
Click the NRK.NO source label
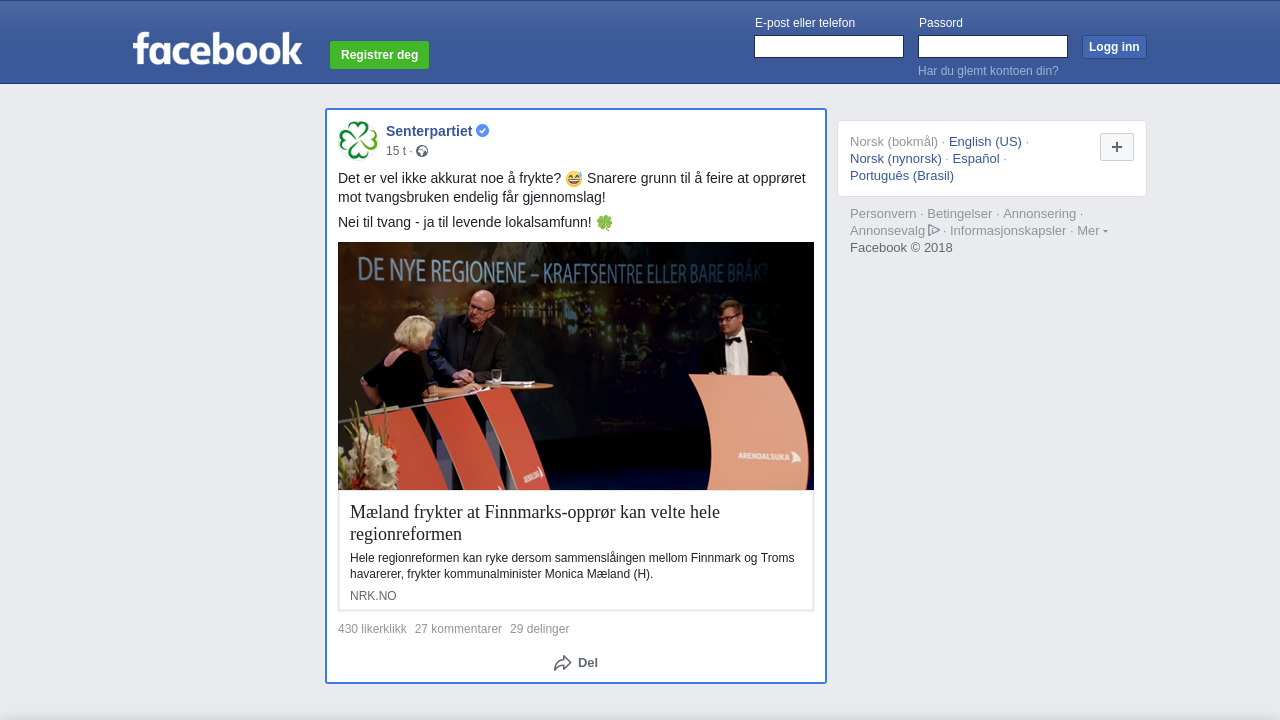click(373, 596)
